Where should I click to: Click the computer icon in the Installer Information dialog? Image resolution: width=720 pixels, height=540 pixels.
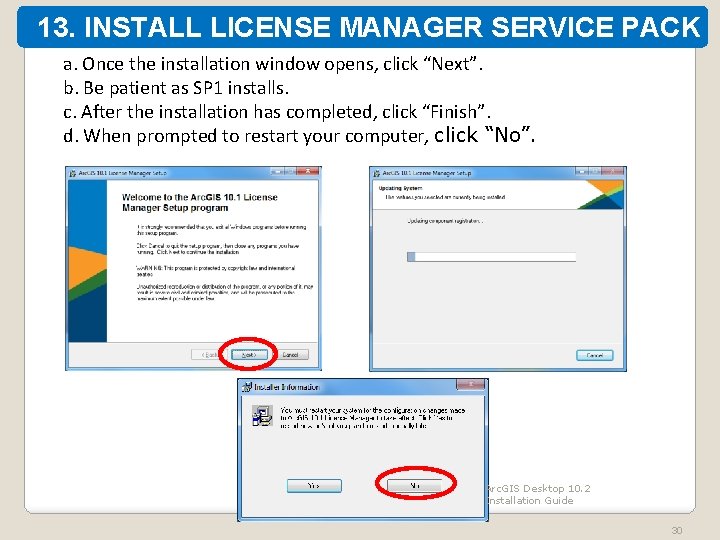click(262, 416)
